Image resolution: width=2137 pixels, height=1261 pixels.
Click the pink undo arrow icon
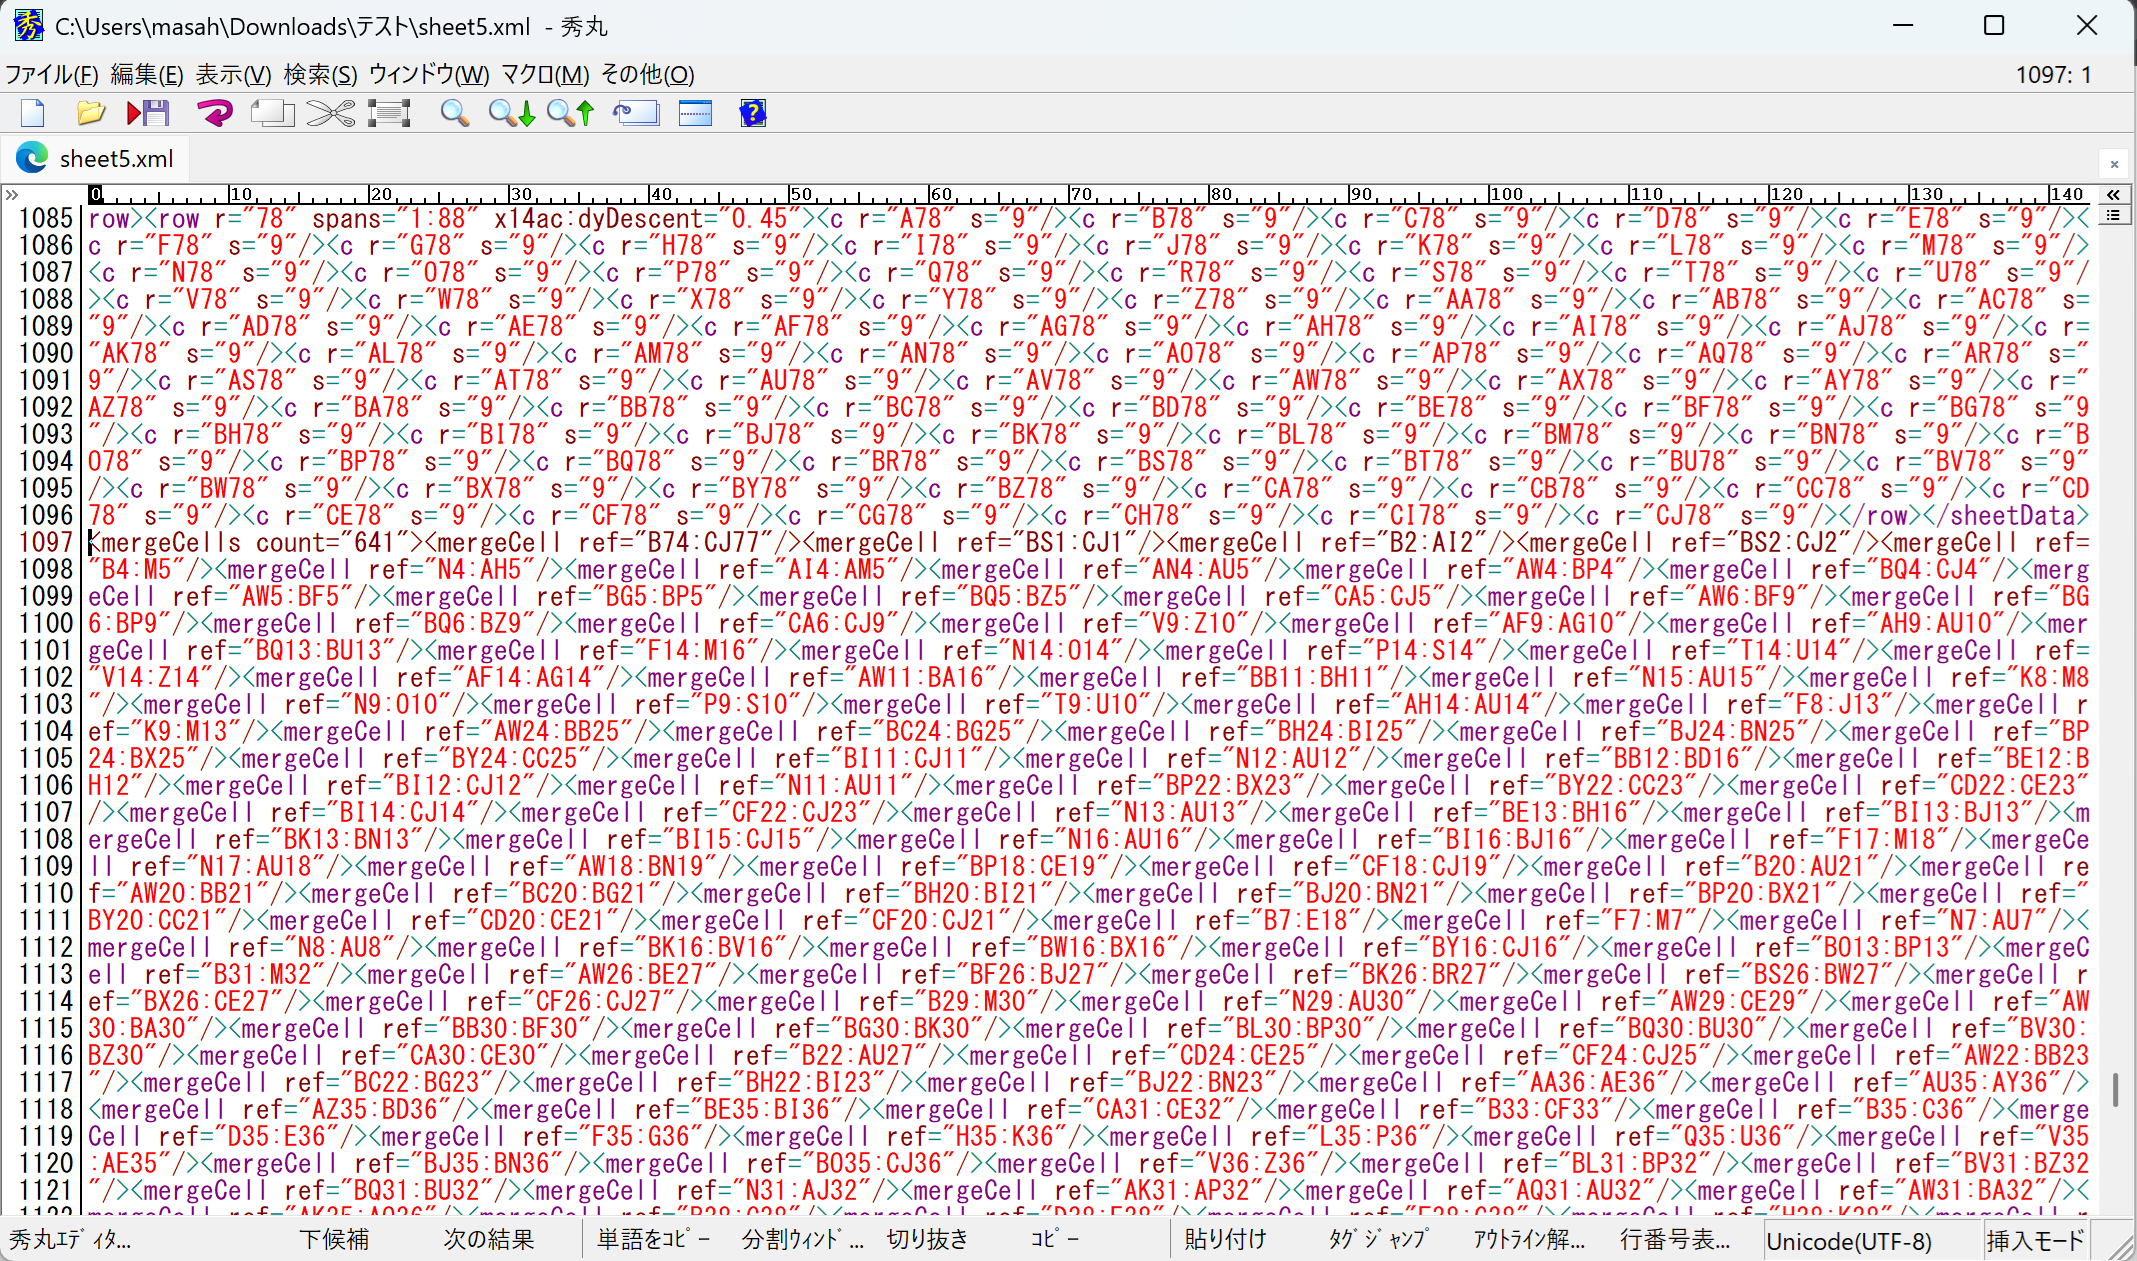(214, 113)
